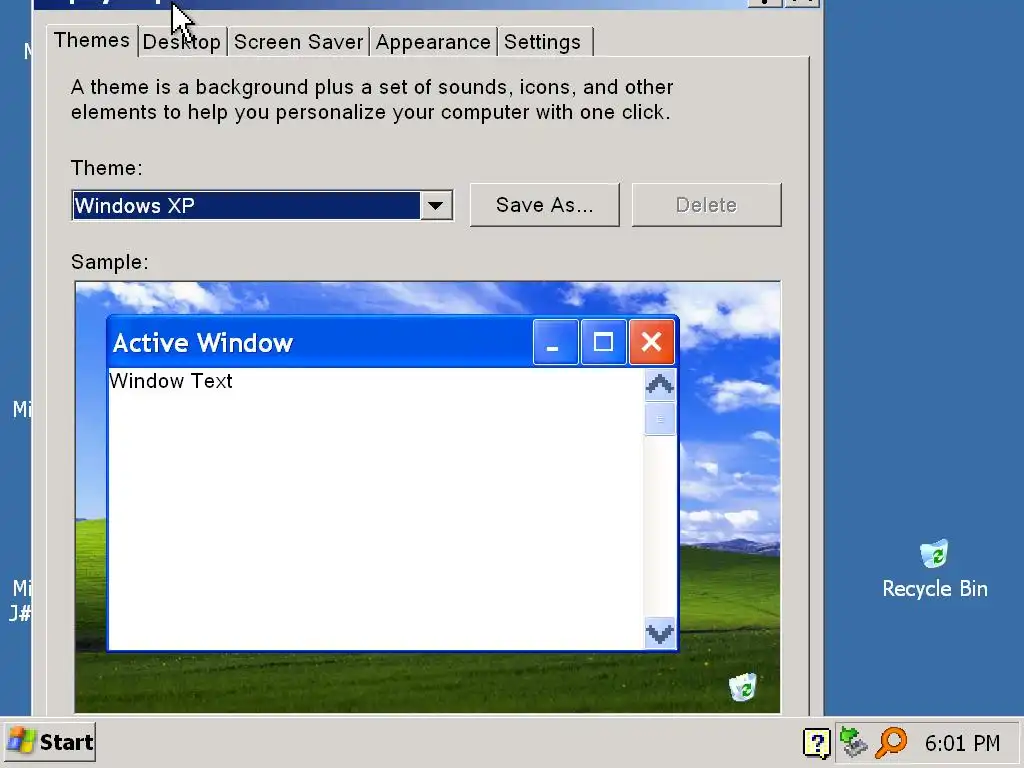The width and height of the screenshot is (1024, 768).
Task: Click the Sample: label
Action: [110, 262]
